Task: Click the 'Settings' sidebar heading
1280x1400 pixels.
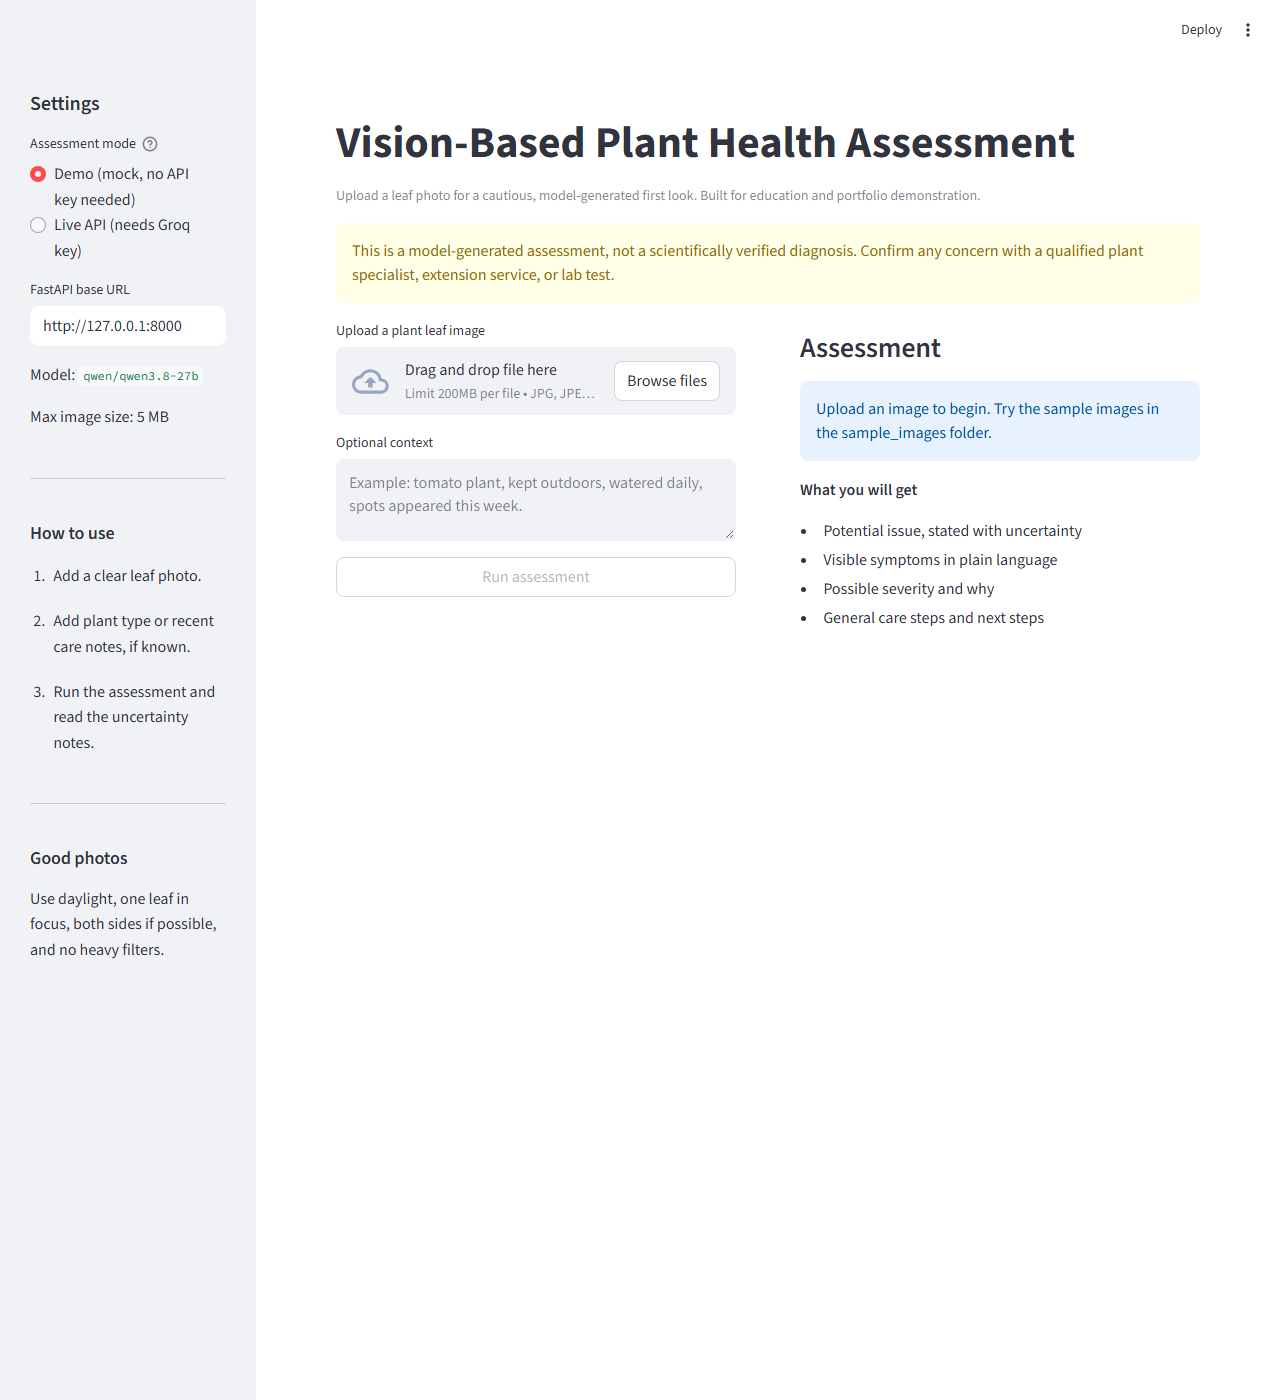Action: (x=65, y=104)
